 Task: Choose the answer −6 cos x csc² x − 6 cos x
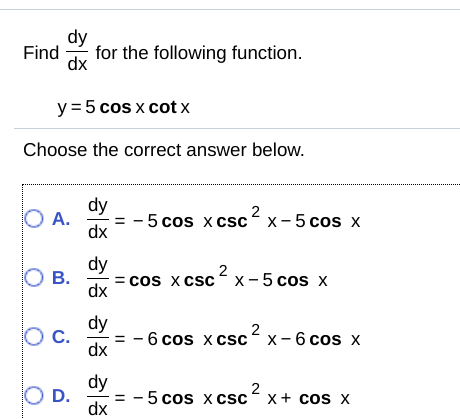coord(237,337)
